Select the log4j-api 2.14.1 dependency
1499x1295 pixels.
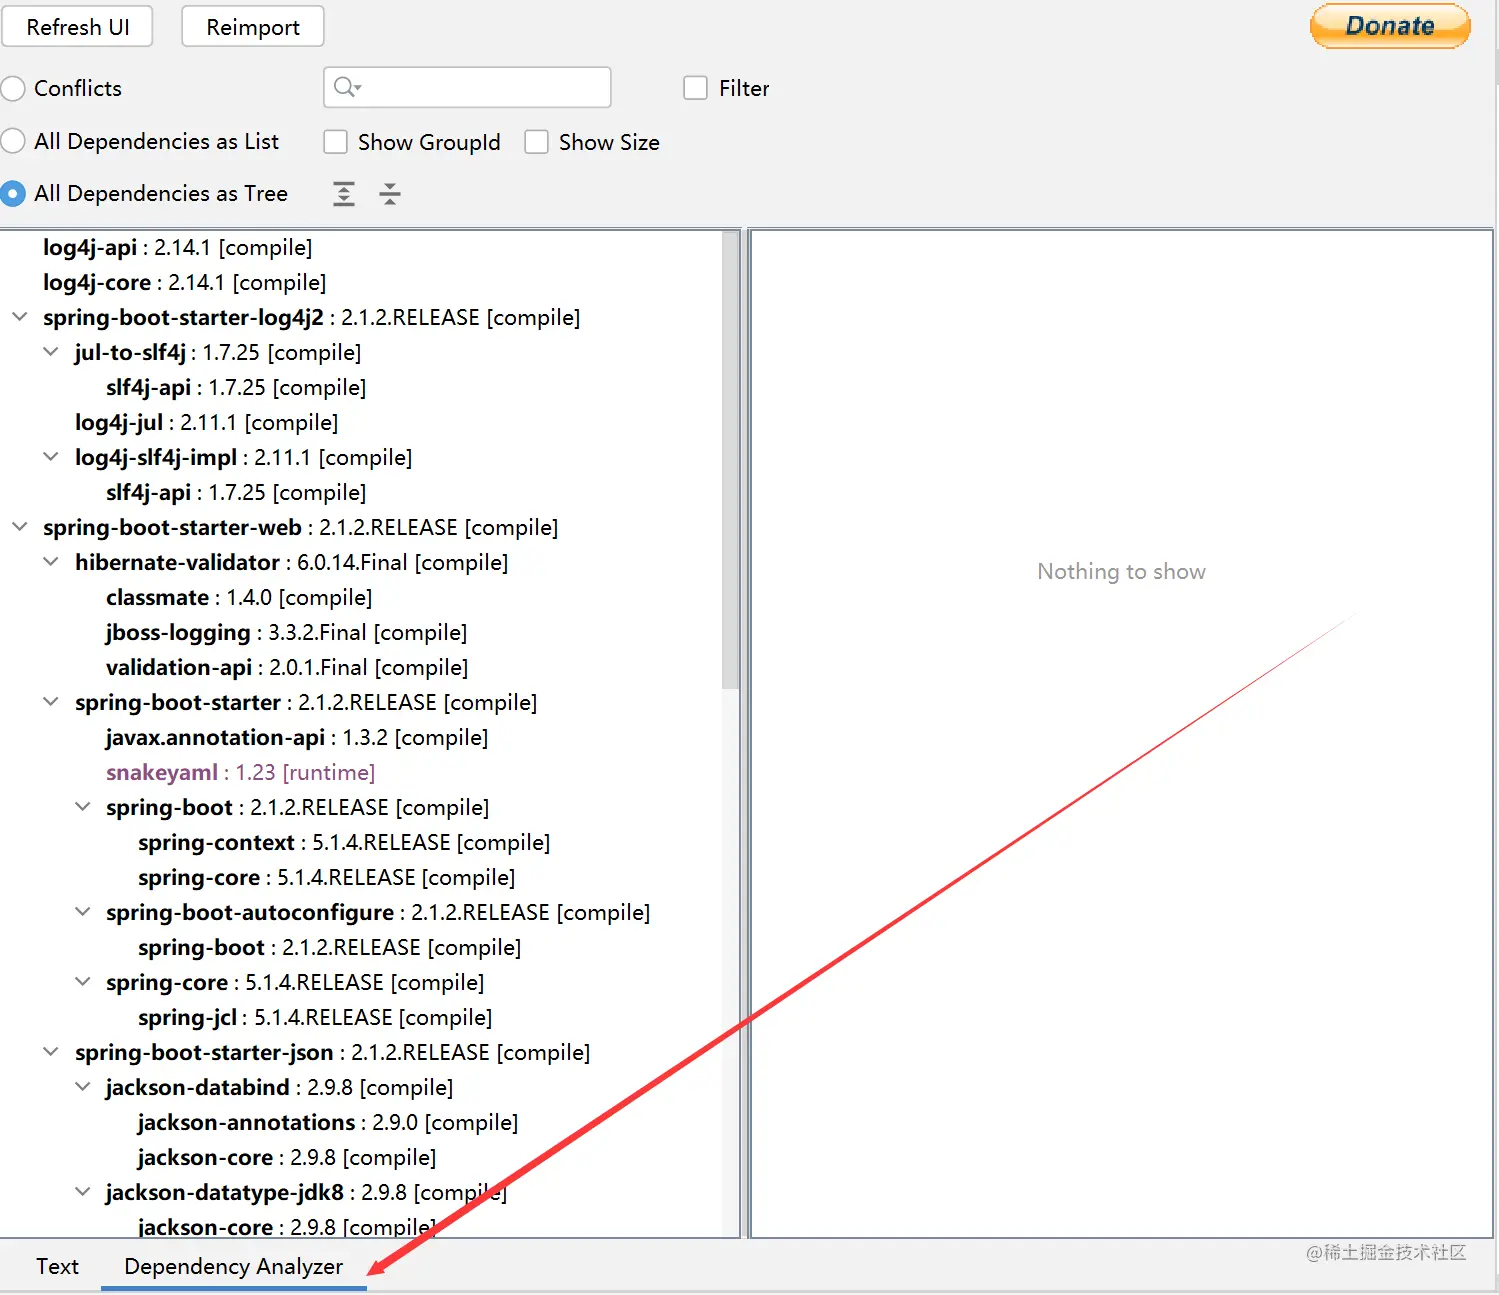click(177, 247)
